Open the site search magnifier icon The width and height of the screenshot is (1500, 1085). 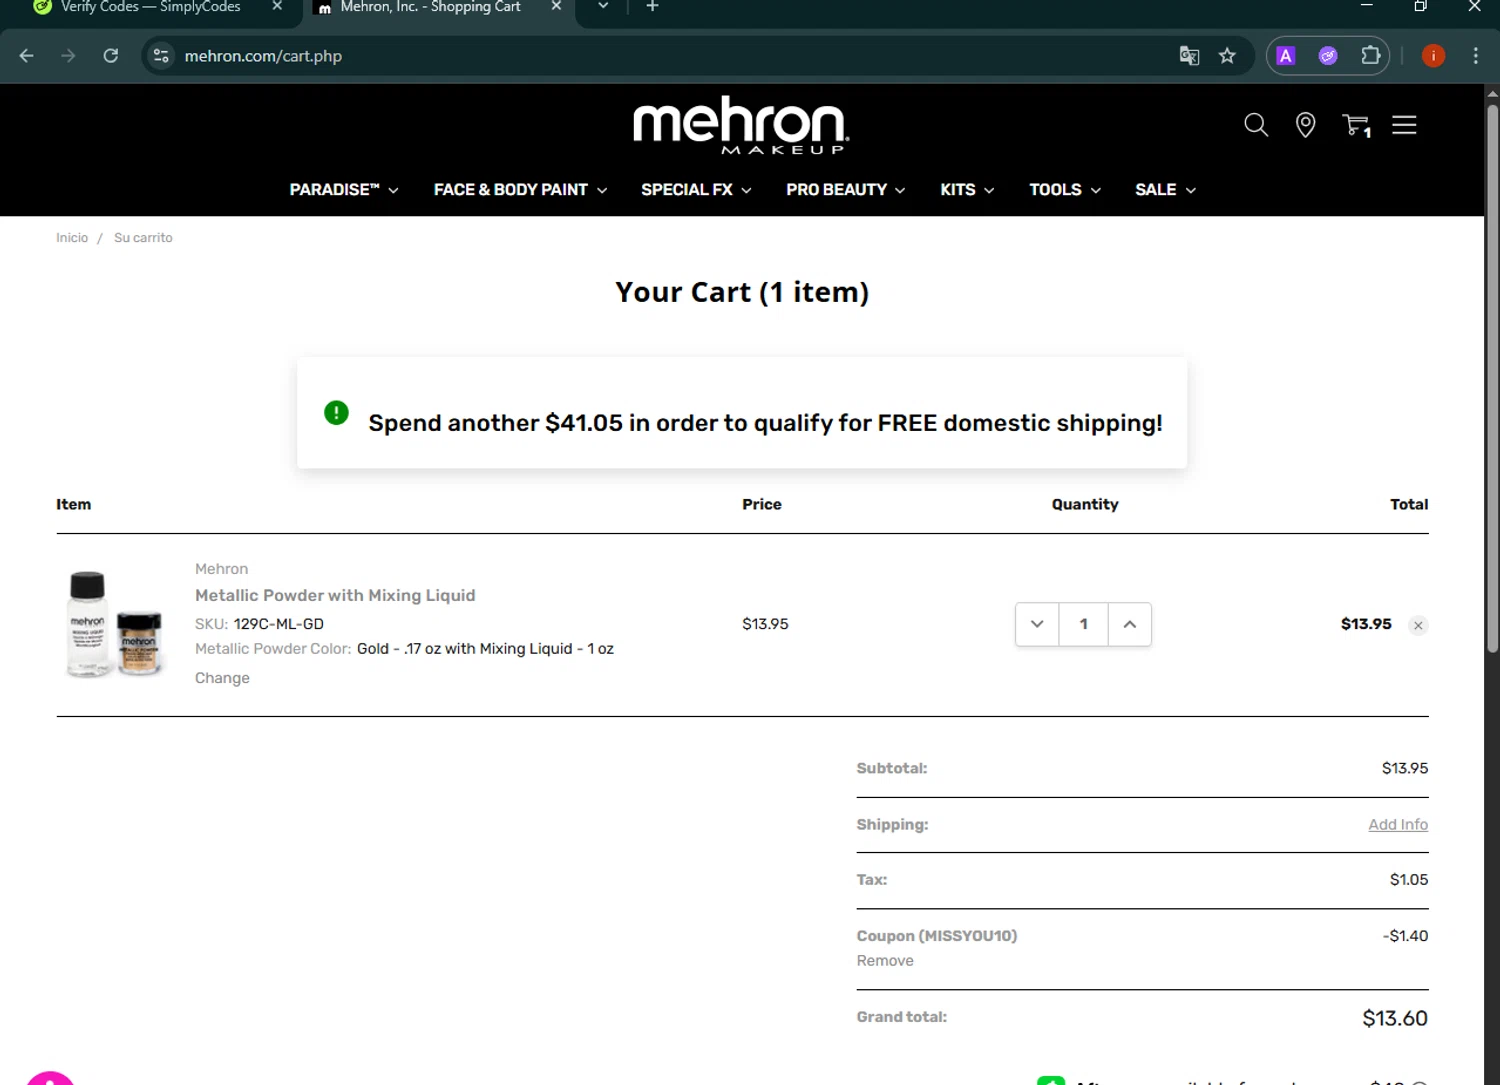(x=1256, y=125)
